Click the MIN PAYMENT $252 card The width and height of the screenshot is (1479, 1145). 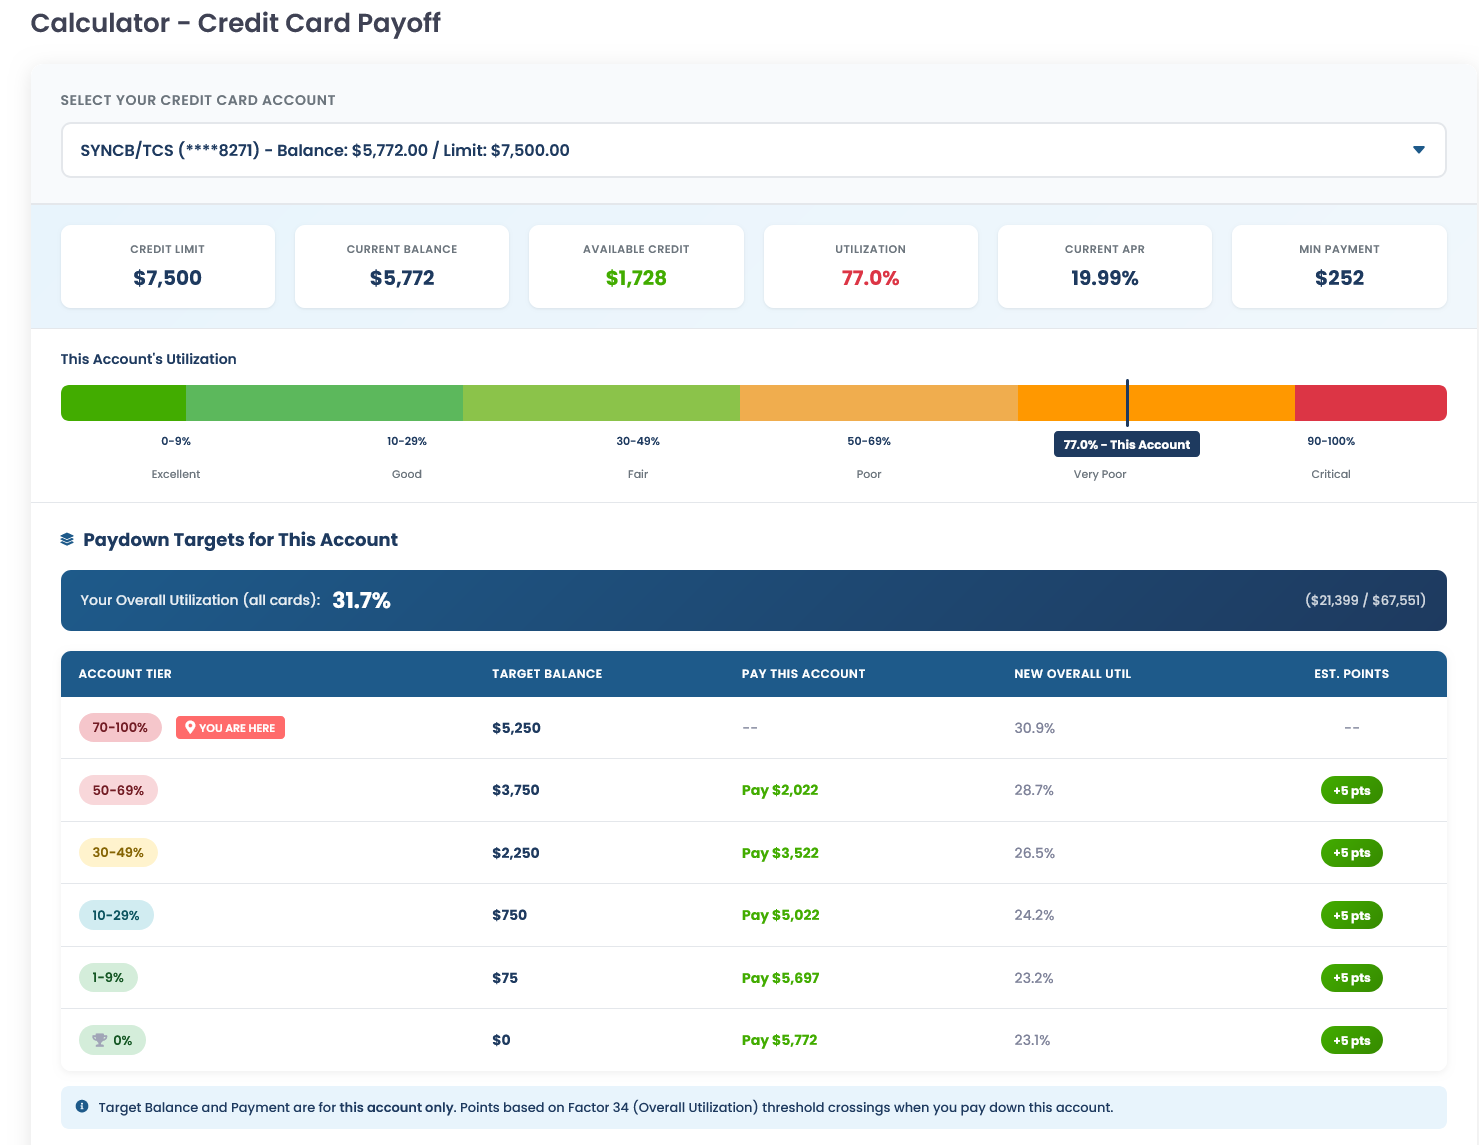pos(1339,266)
